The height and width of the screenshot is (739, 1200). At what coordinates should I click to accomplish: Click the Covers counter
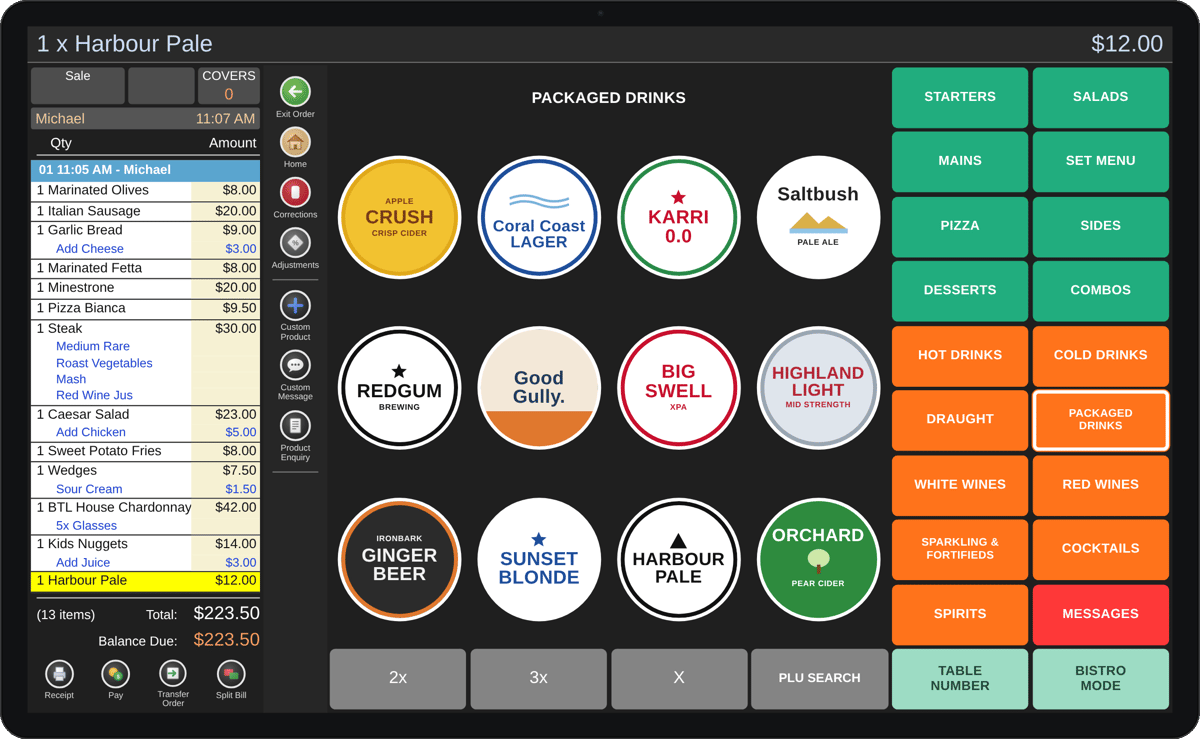click(x=229, y=85)
